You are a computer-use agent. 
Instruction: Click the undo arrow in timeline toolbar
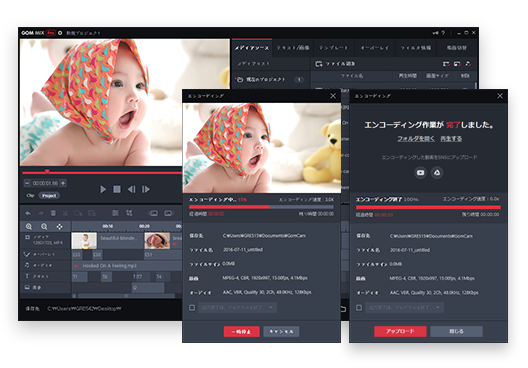tap(28, 213)
